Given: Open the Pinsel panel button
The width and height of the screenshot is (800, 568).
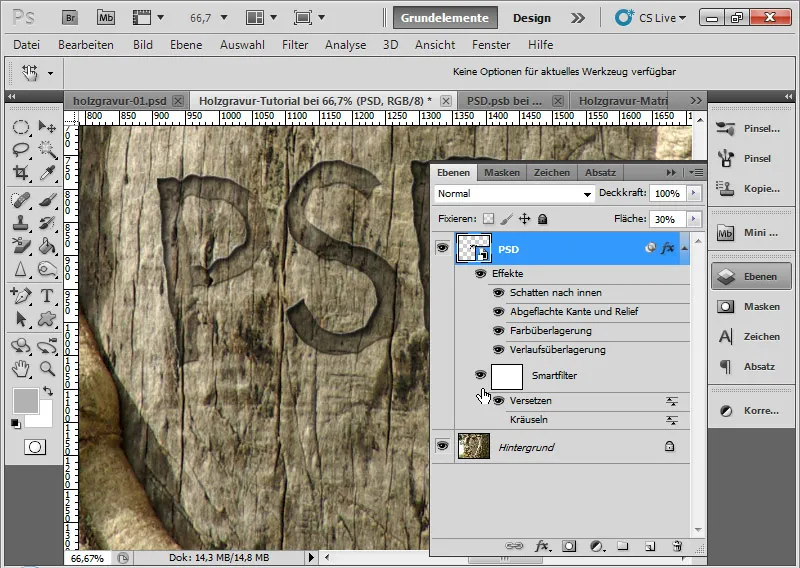Looking at the screenshot, I should point(750,158).
